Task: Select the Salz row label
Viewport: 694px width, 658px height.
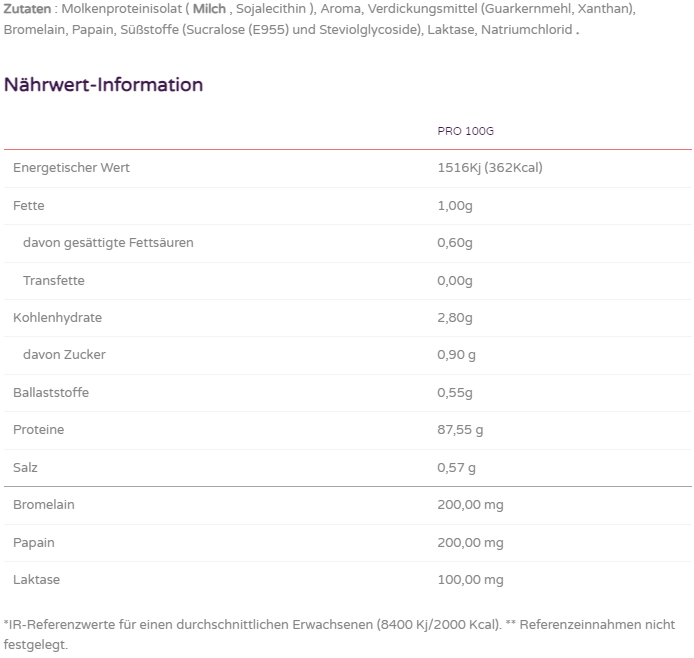Action: (26, 468)
